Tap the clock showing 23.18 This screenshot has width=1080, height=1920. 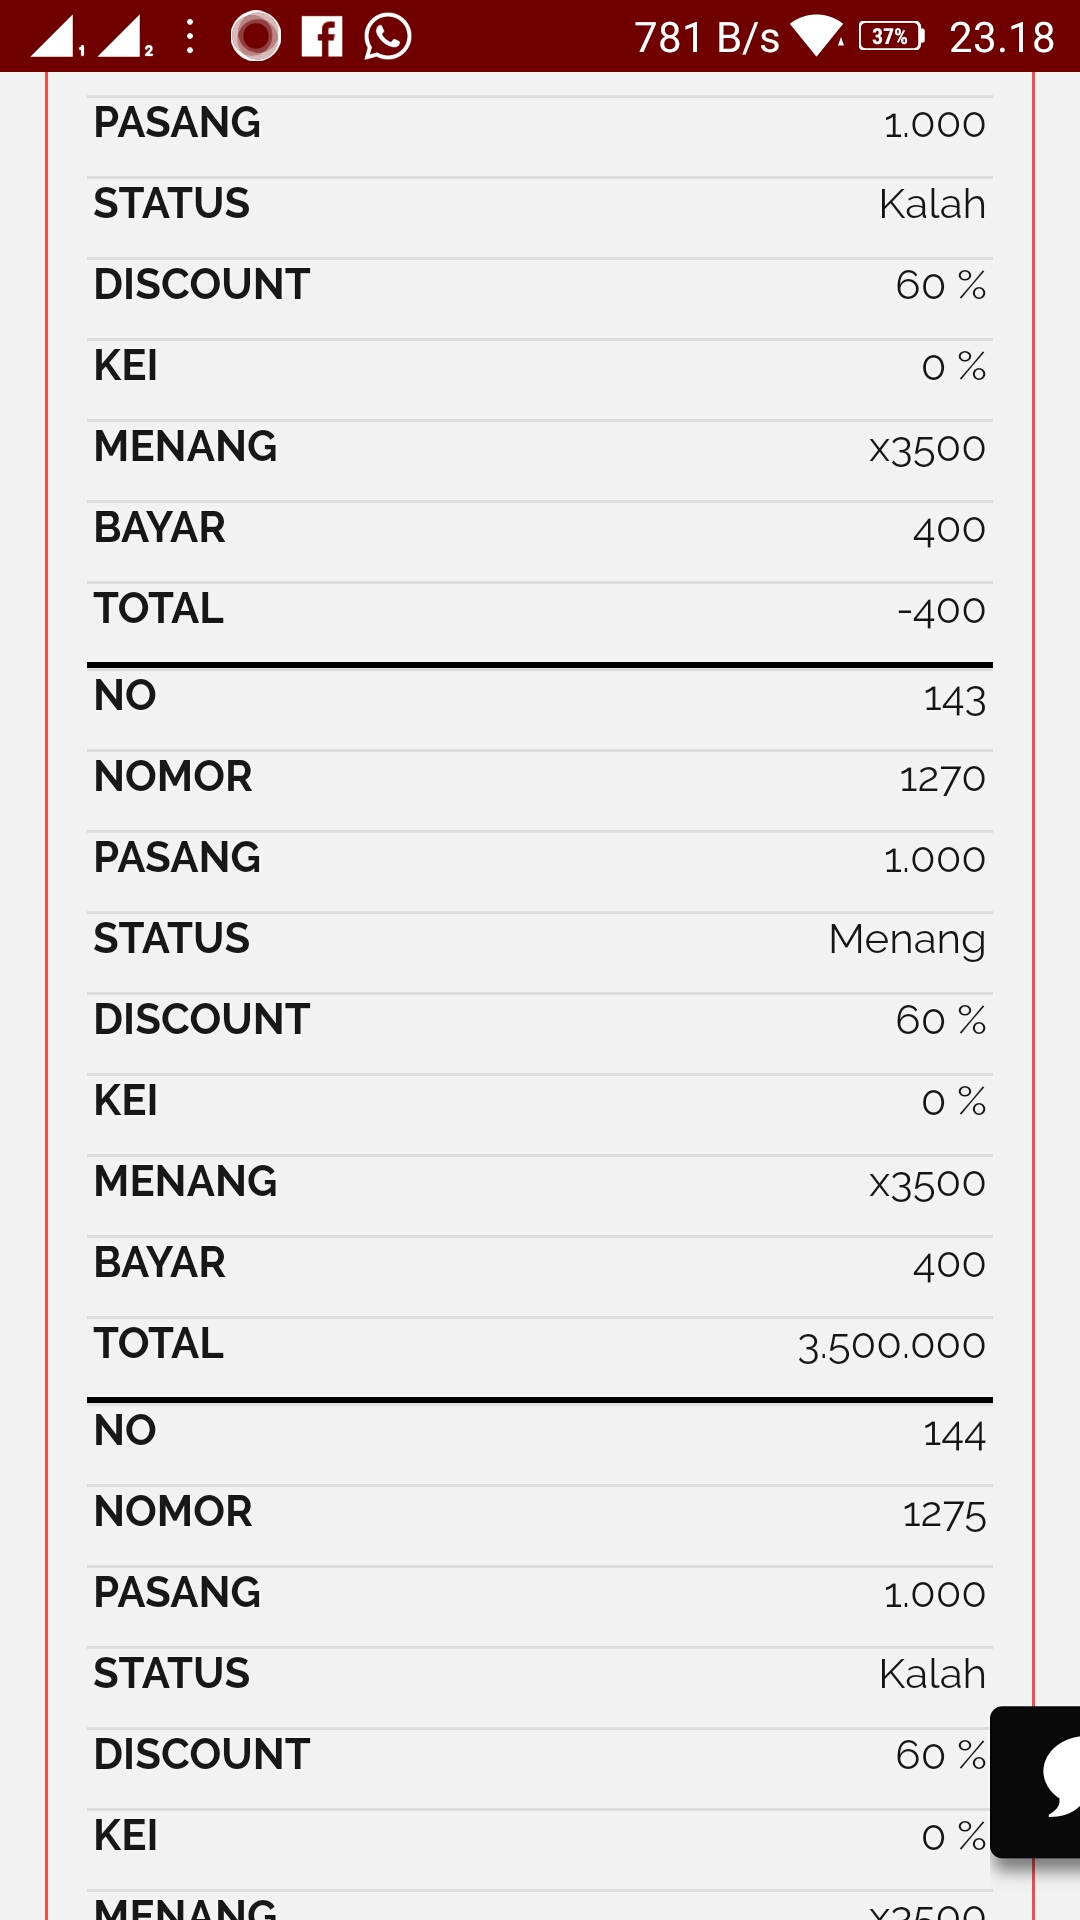click(1001, 38)
